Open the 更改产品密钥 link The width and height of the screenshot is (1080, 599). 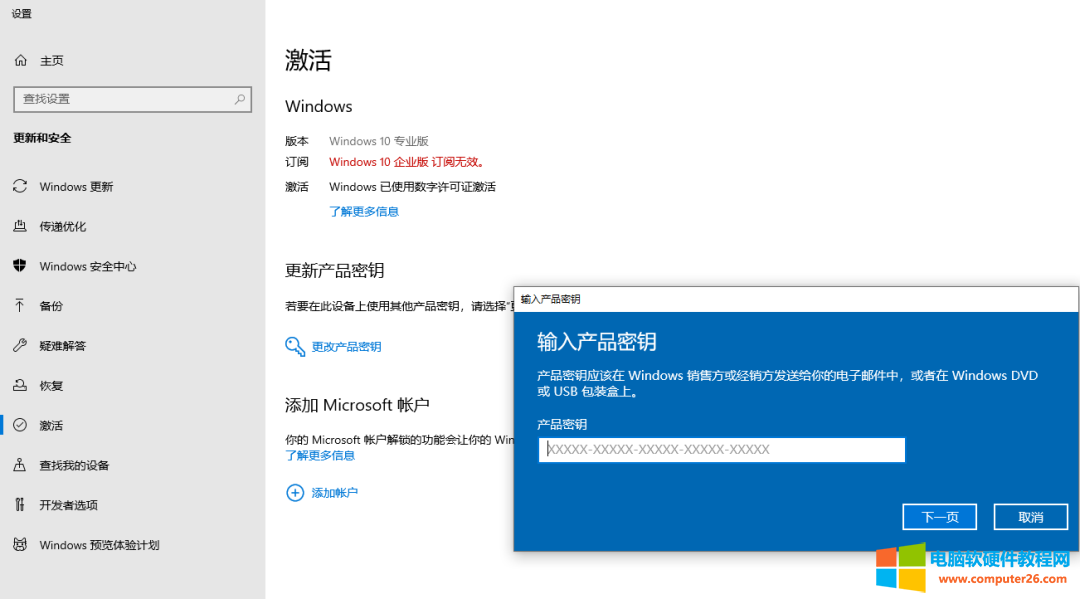click(342, 345)
